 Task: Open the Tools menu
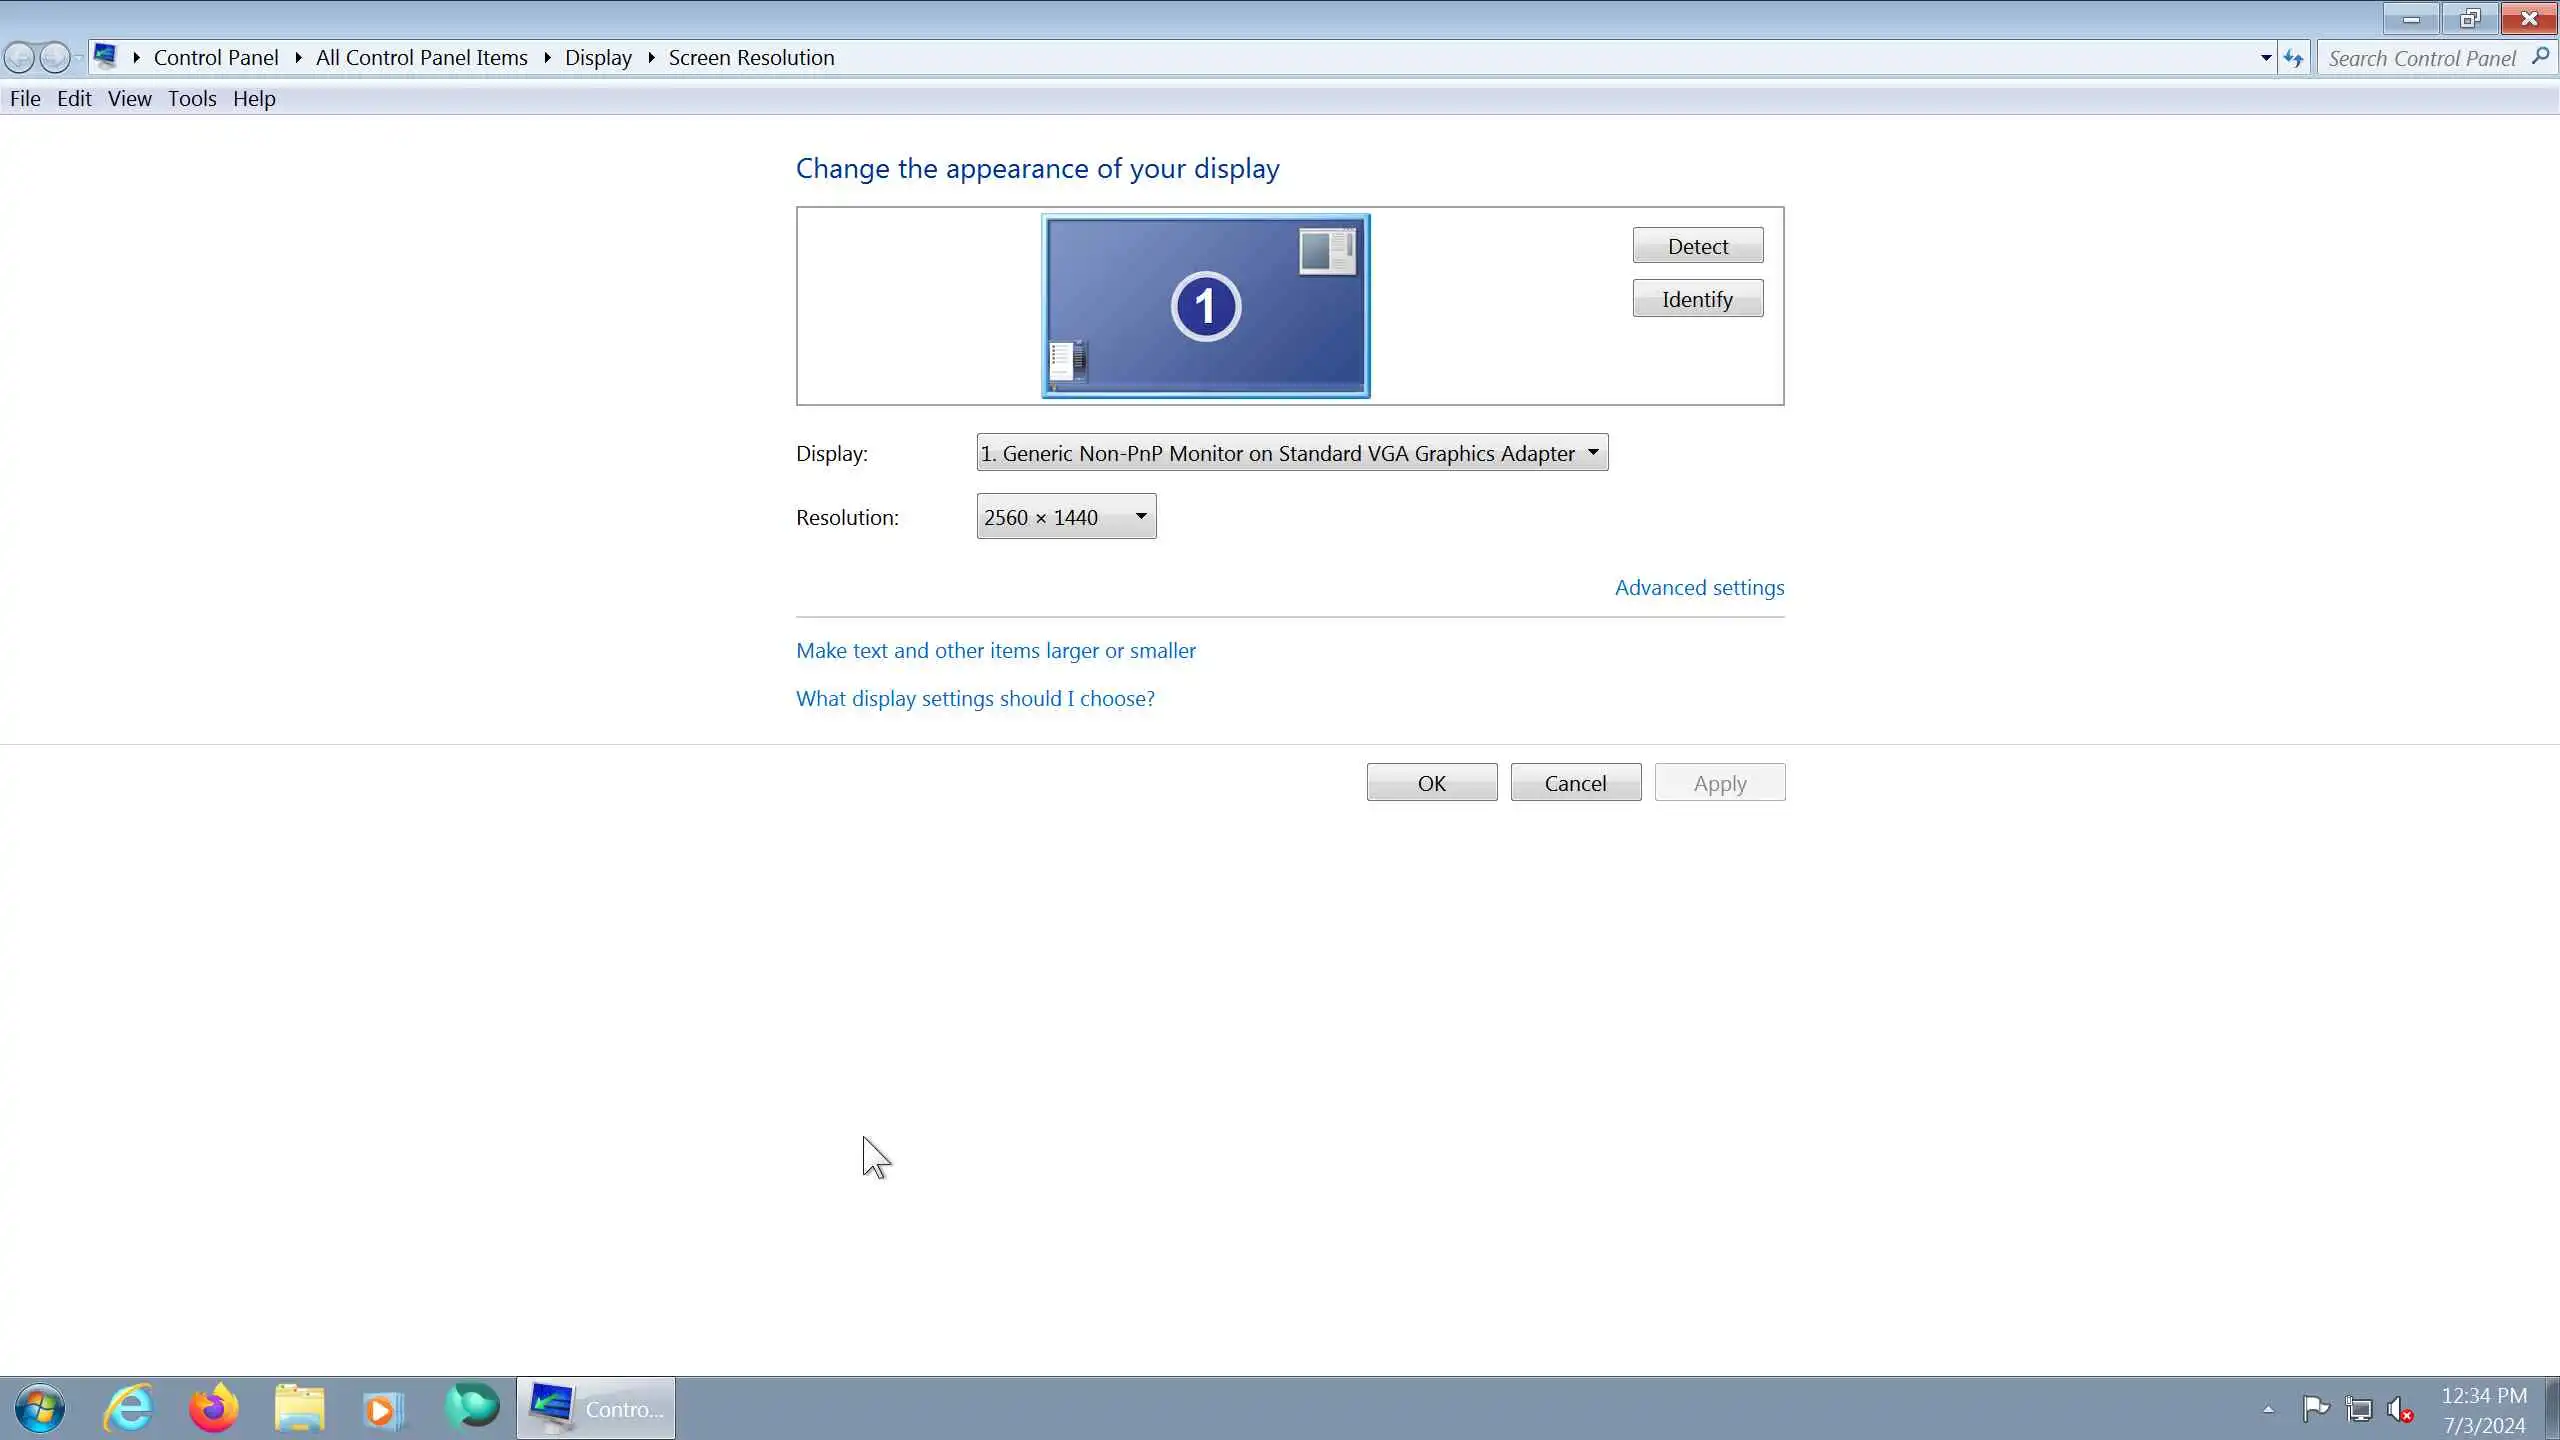pos(192,99)
